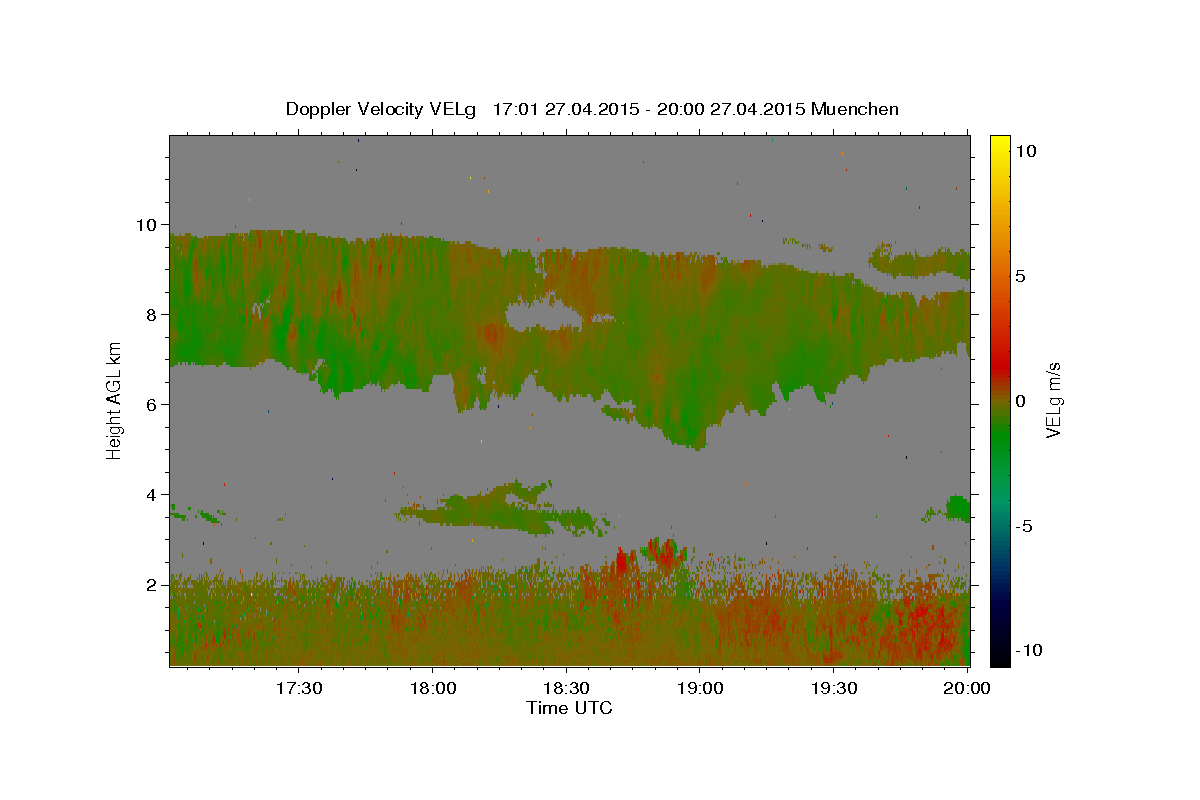Screen dimensions: 1200x800
Task: Click the 'Muenchen' location in the title
Action: (856, 109)
